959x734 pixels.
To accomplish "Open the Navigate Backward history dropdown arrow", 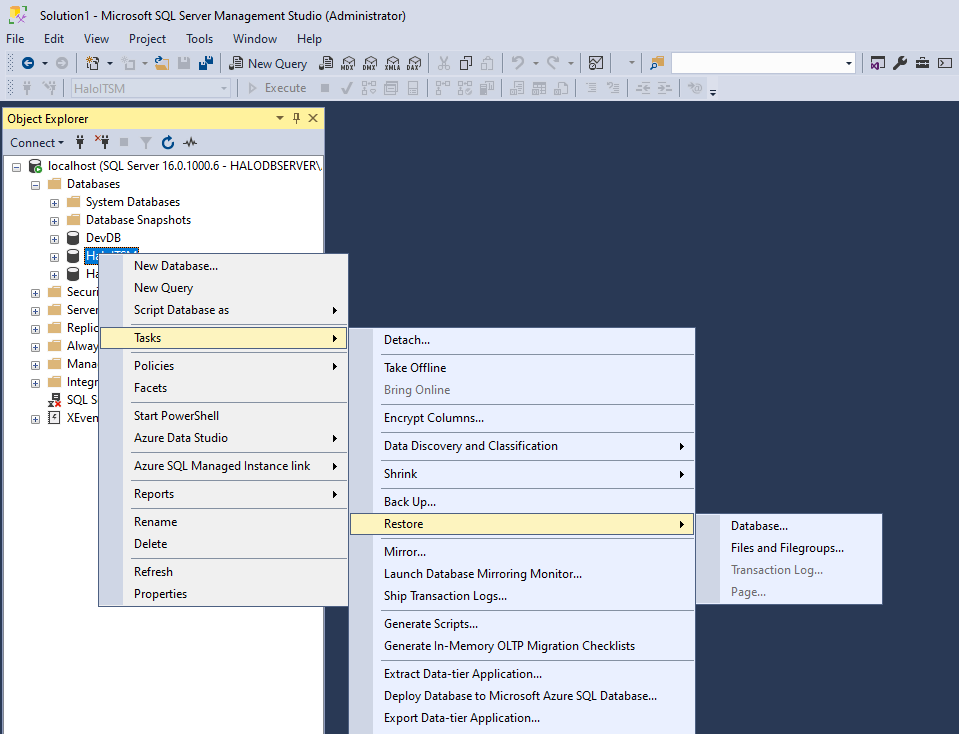I will click(45, 63).
